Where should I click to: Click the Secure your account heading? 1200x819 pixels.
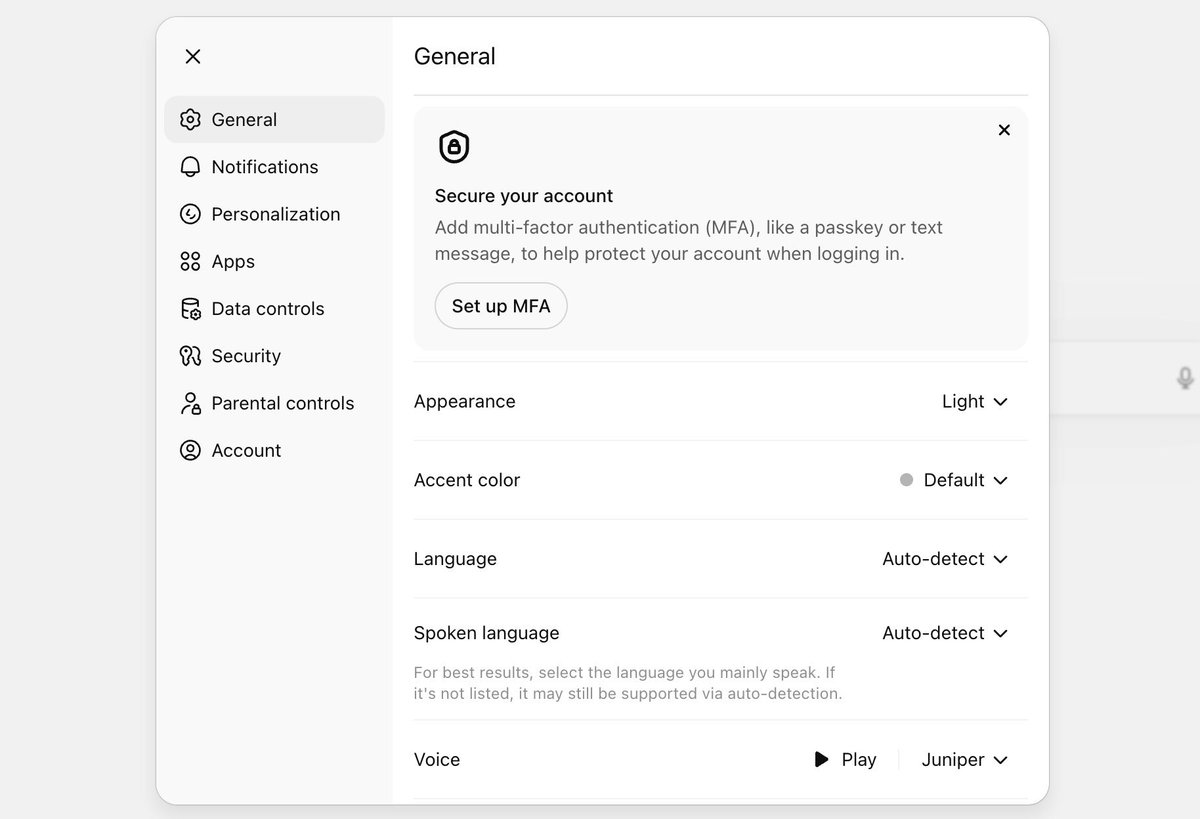click(524, 196)
